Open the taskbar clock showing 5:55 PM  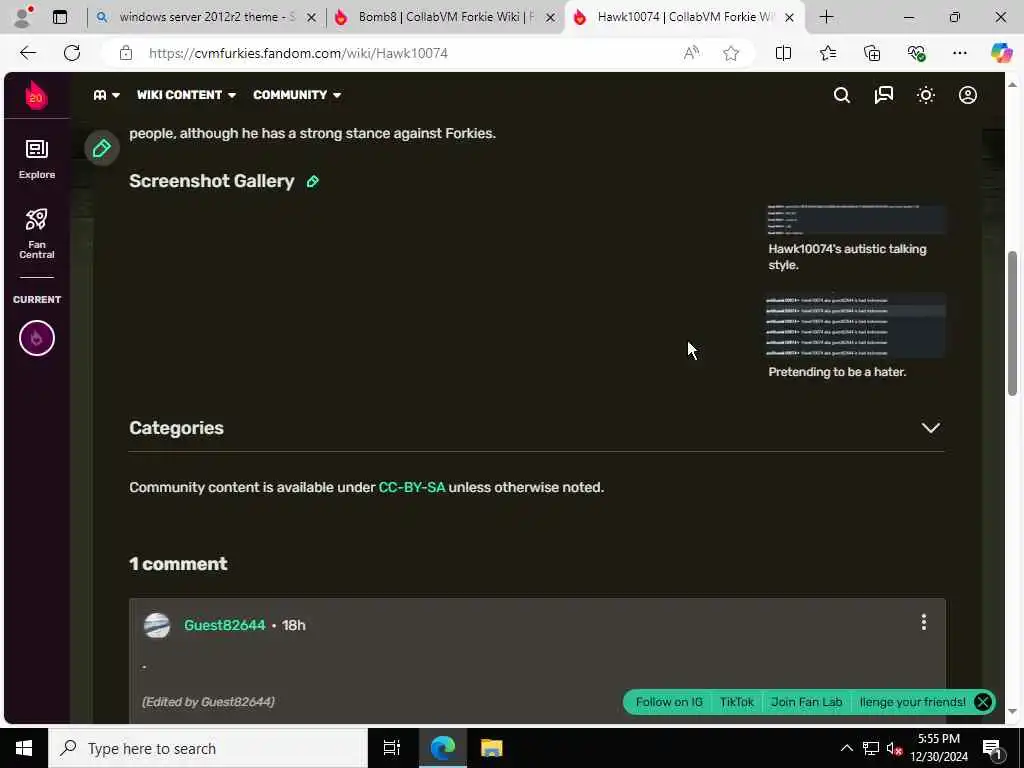click(939, 748)
